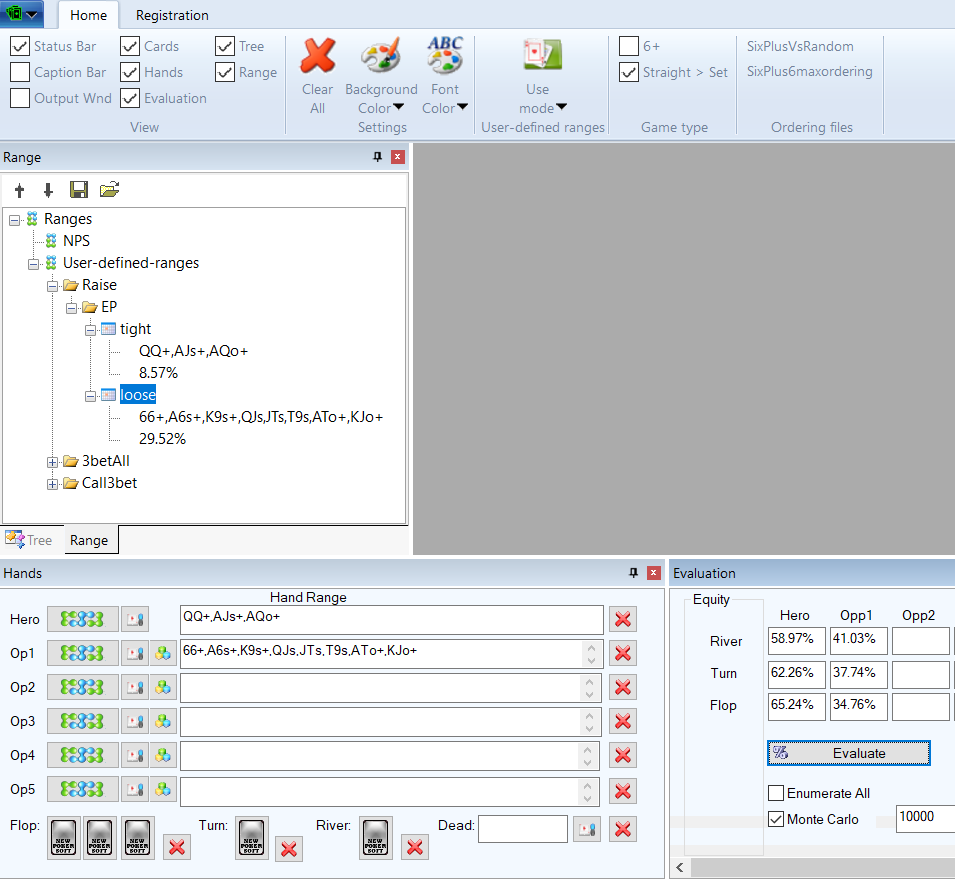Toggle the Straight > Set checkbox
This screenshot has width=955, height=879.
click(x=629, y=72)
